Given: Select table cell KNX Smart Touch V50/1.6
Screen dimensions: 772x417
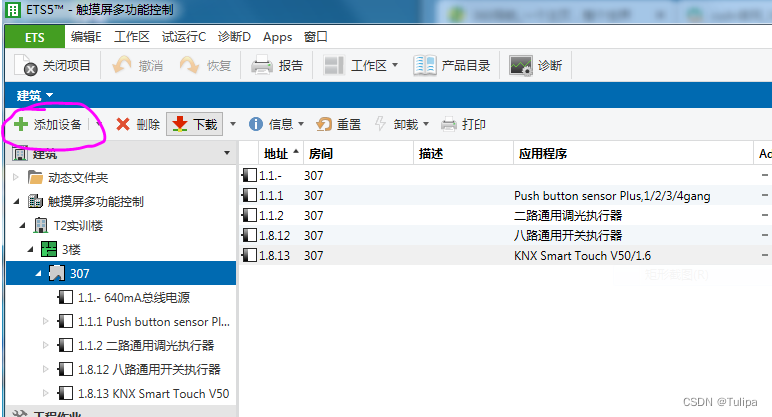Looking at the screenshot, I should pyautogui.click(x=582, y=256).
